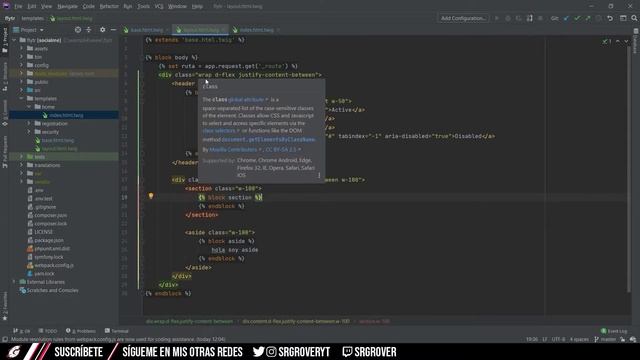This screenshot has height=360, width=640.
Task: Open the Event Log panel
Action: pyautogui.click(x=614, y=331)
